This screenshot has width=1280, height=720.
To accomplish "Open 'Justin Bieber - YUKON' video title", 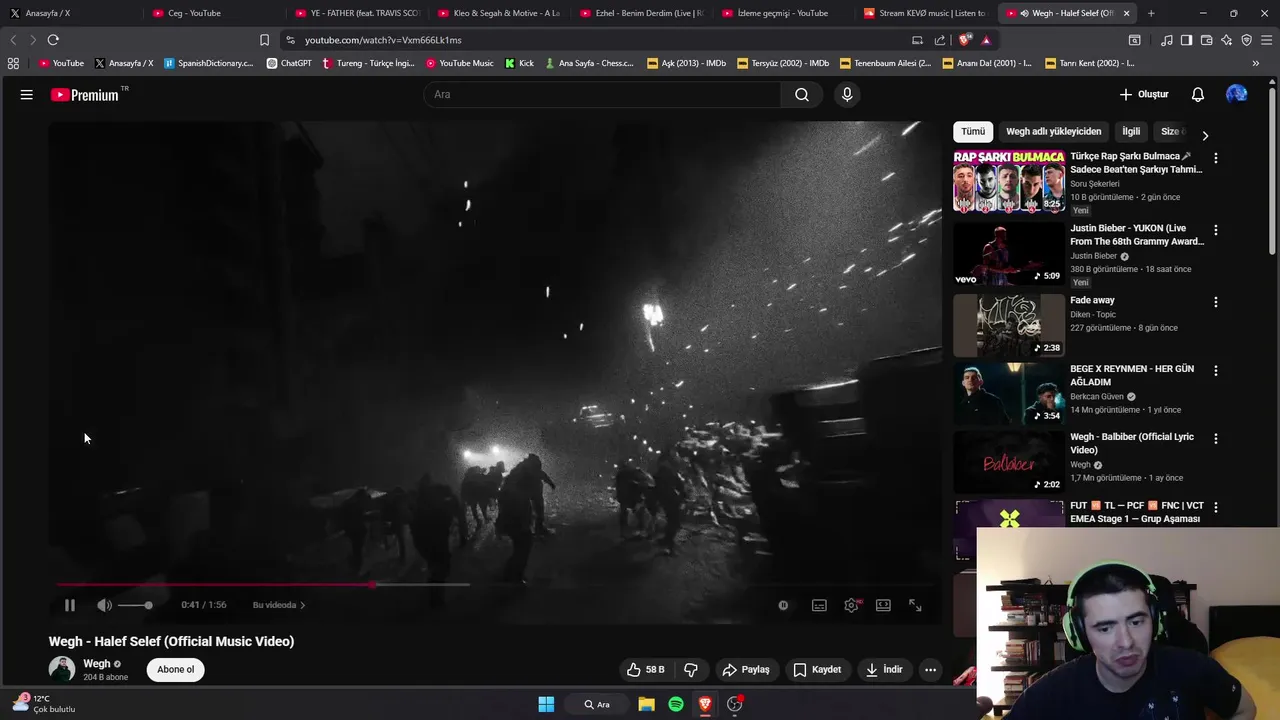I will point(1137,235).
